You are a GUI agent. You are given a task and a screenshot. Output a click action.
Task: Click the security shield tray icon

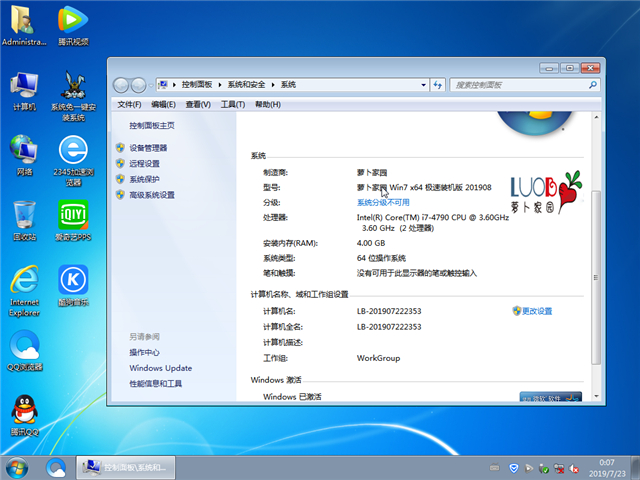(513, 468)
